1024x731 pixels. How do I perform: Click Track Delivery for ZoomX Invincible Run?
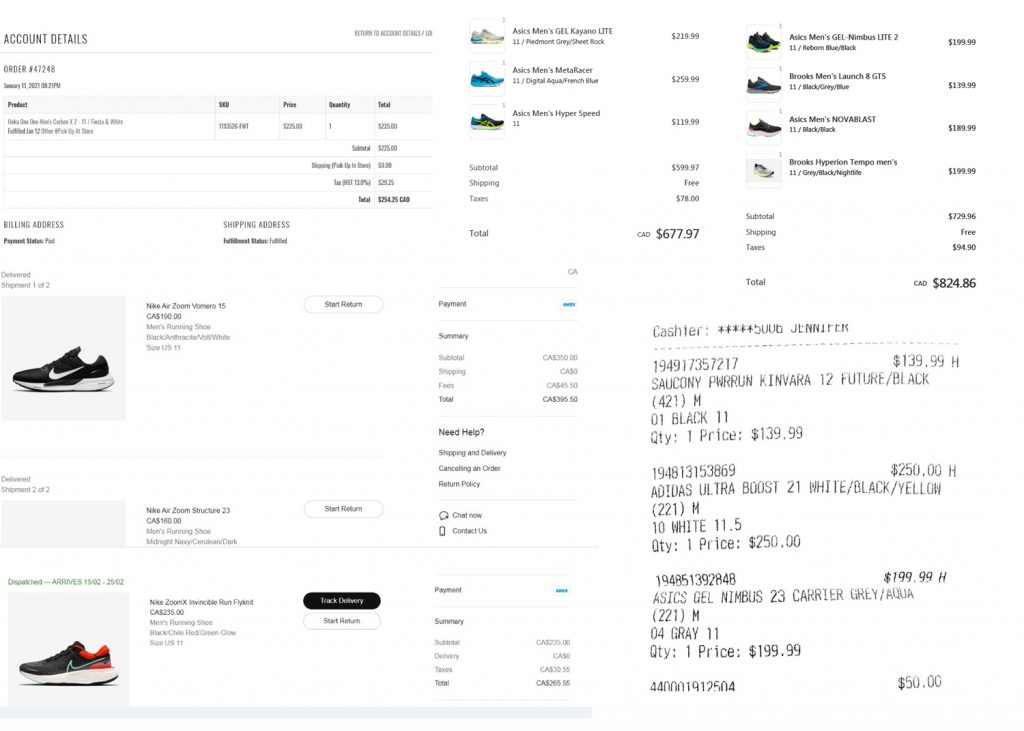(342, 600)
